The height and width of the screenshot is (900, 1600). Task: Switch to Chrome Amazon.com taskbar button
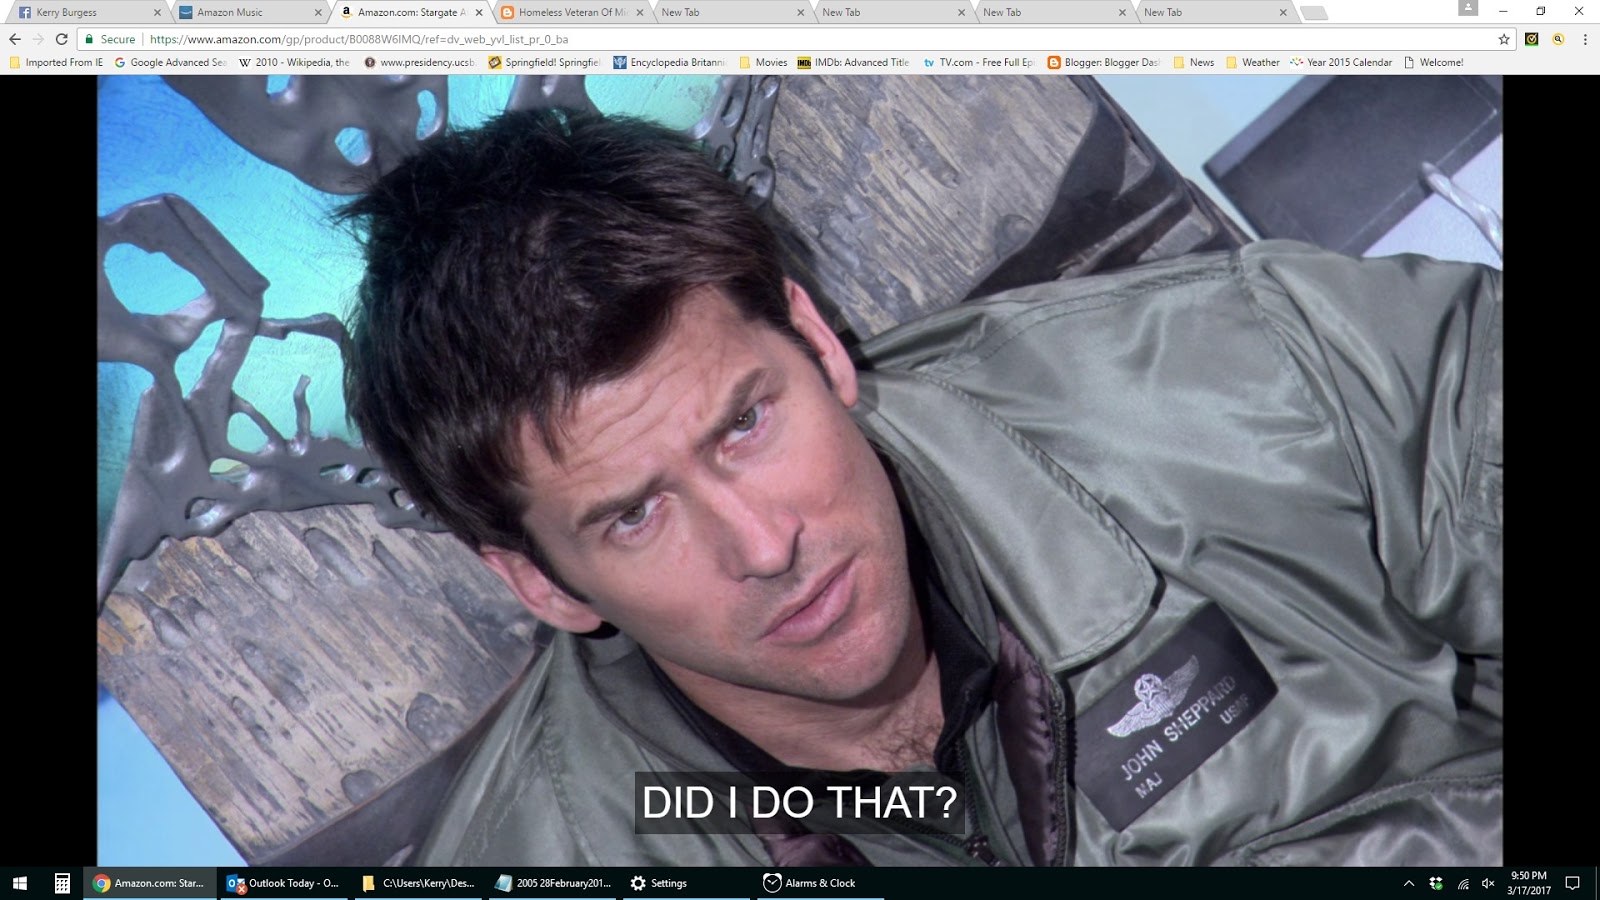click(150, 883)
